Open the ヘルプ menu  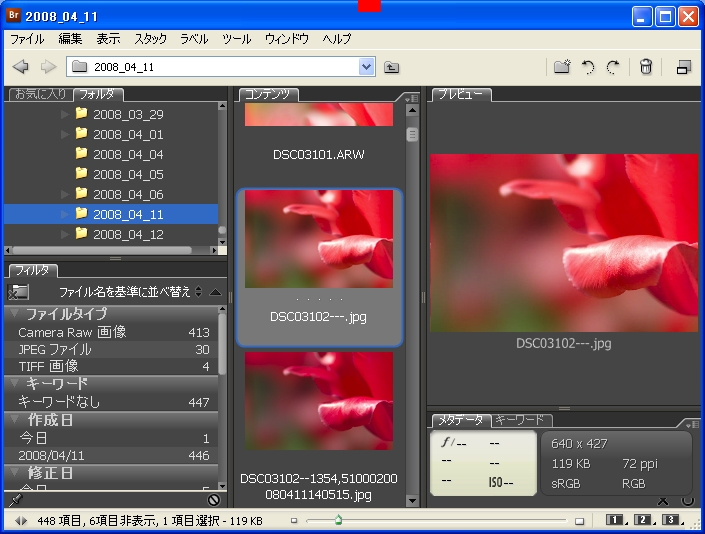337,39
